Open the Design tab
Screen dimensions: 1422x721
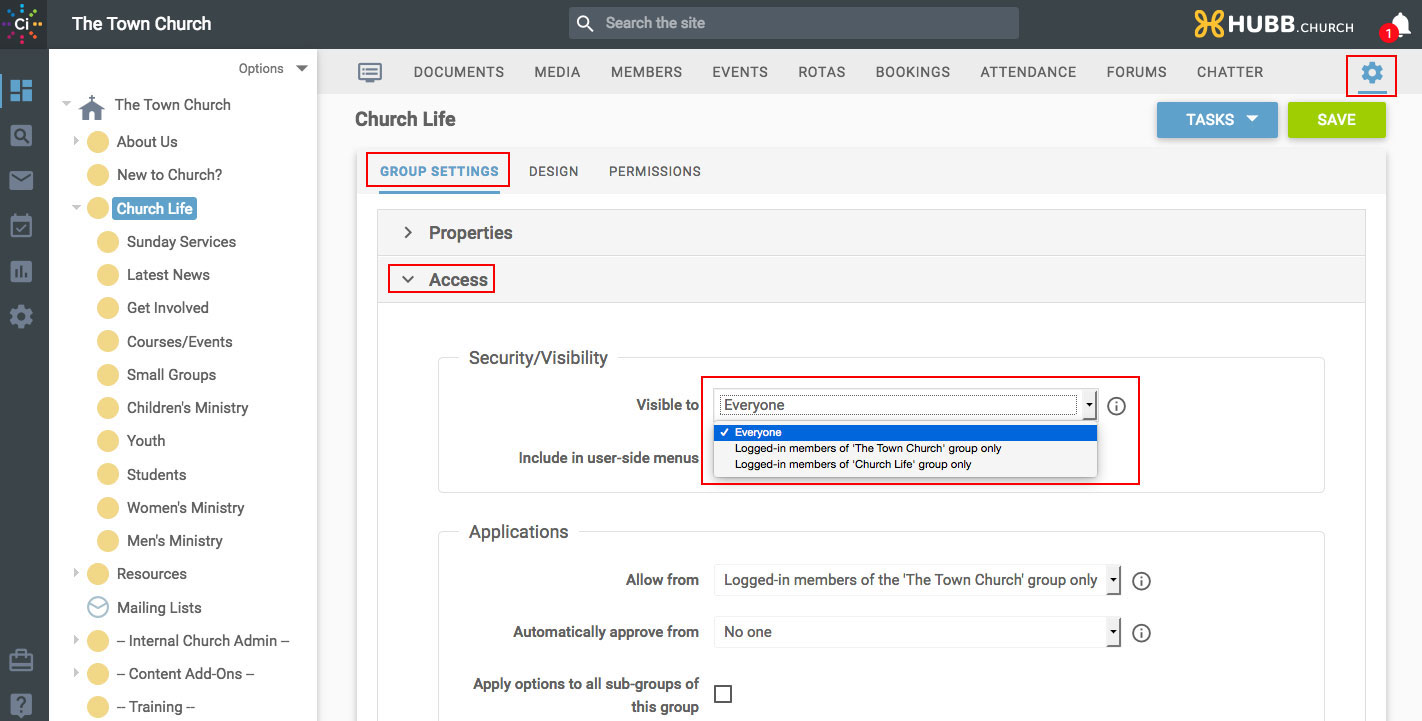tap(553, 171)
